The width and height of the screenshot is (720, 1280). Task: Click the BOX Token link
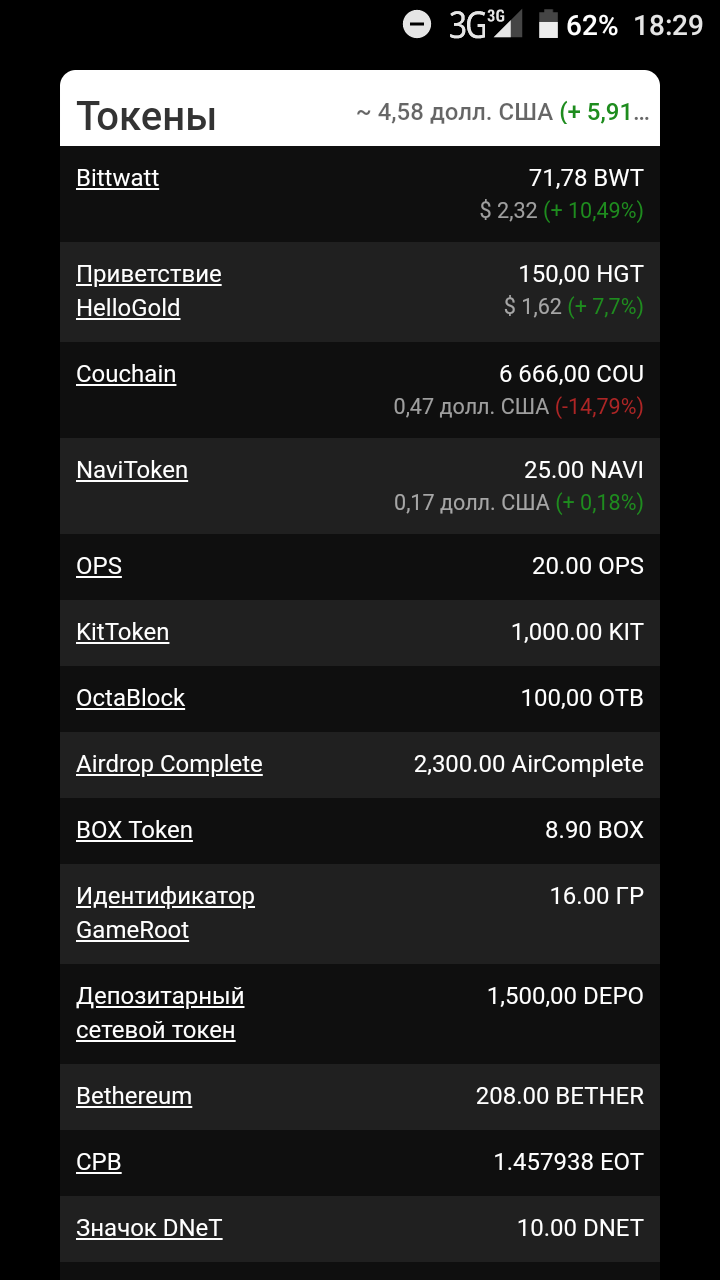point(134,830)
